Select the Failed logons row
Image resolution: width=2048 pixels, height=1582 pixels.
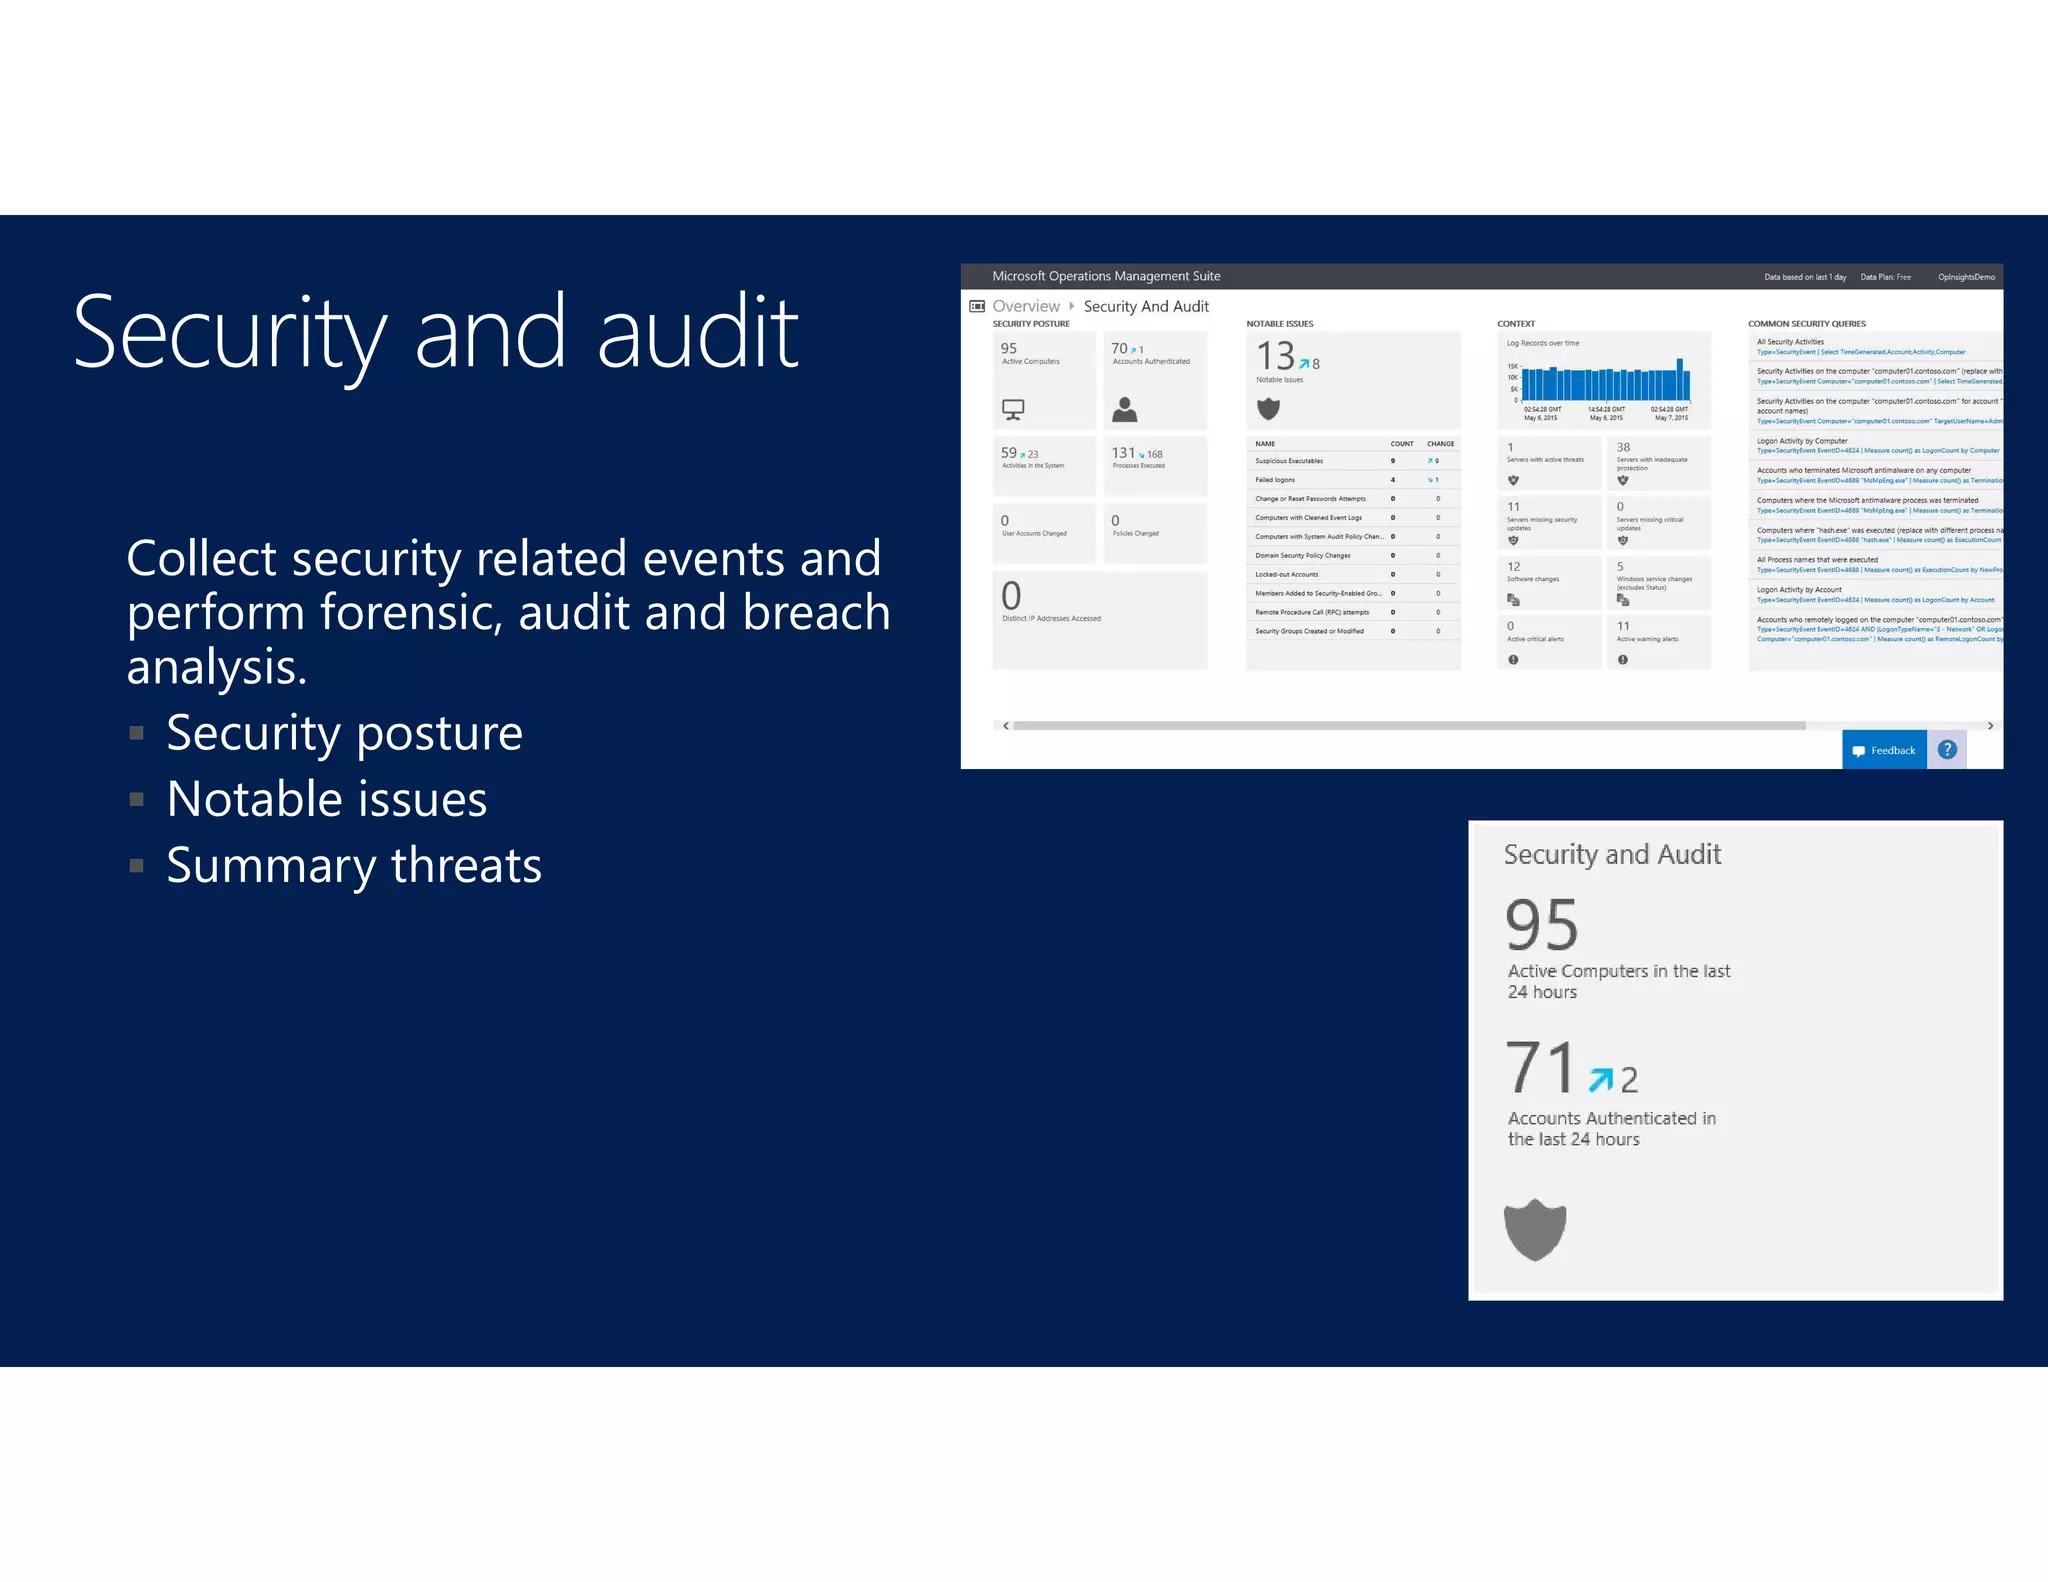[x=1353, y=480]
